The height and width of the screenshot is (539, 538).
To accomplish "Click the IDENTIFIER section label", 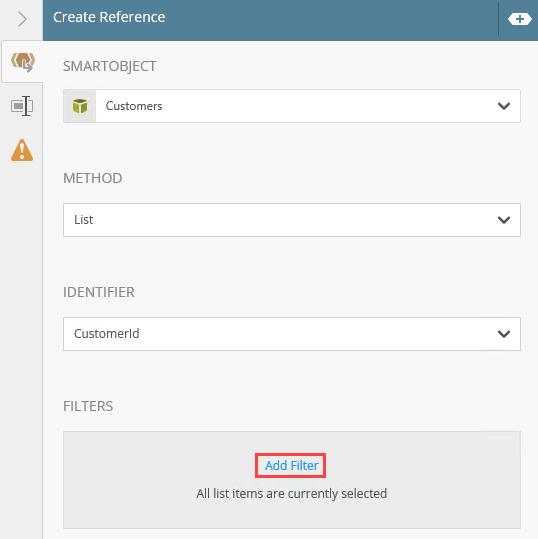I will click(99, 292).
